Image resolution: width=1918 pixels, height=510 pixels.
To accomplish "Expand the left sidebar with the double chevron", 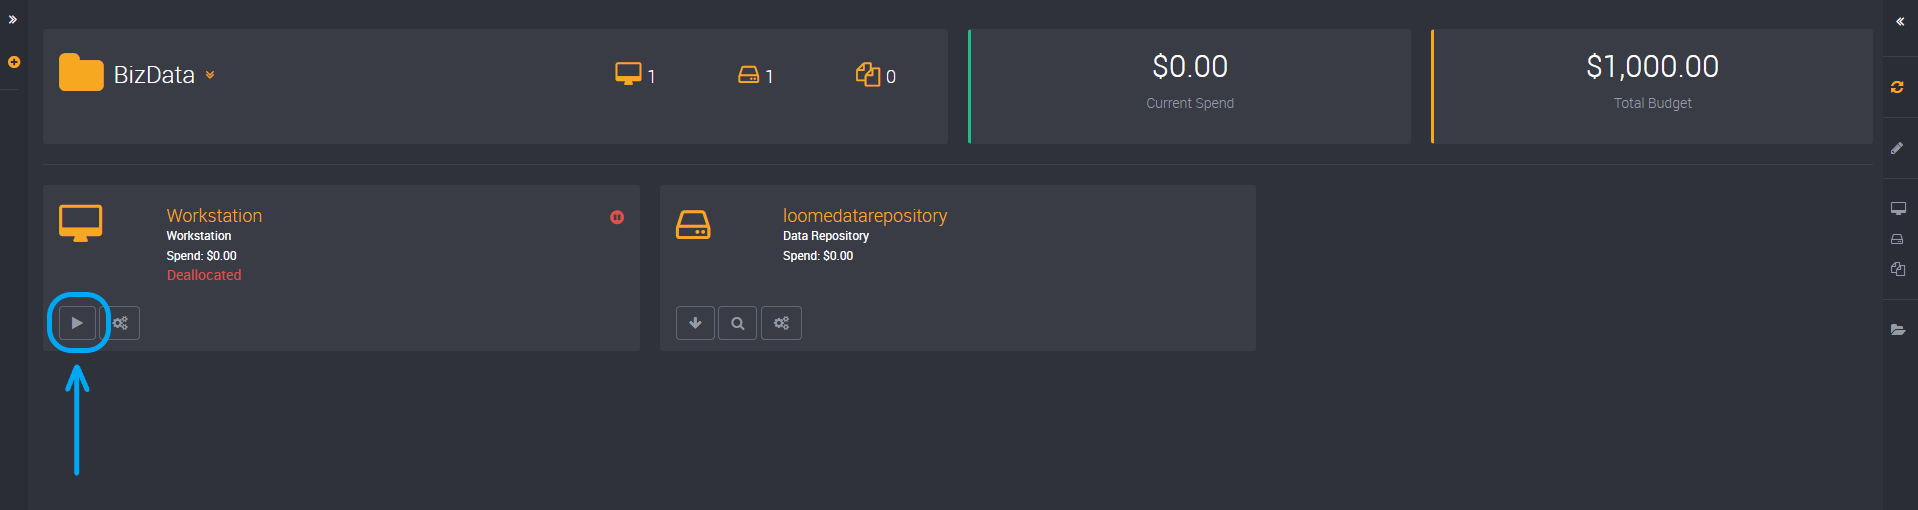I will (13, 19).
